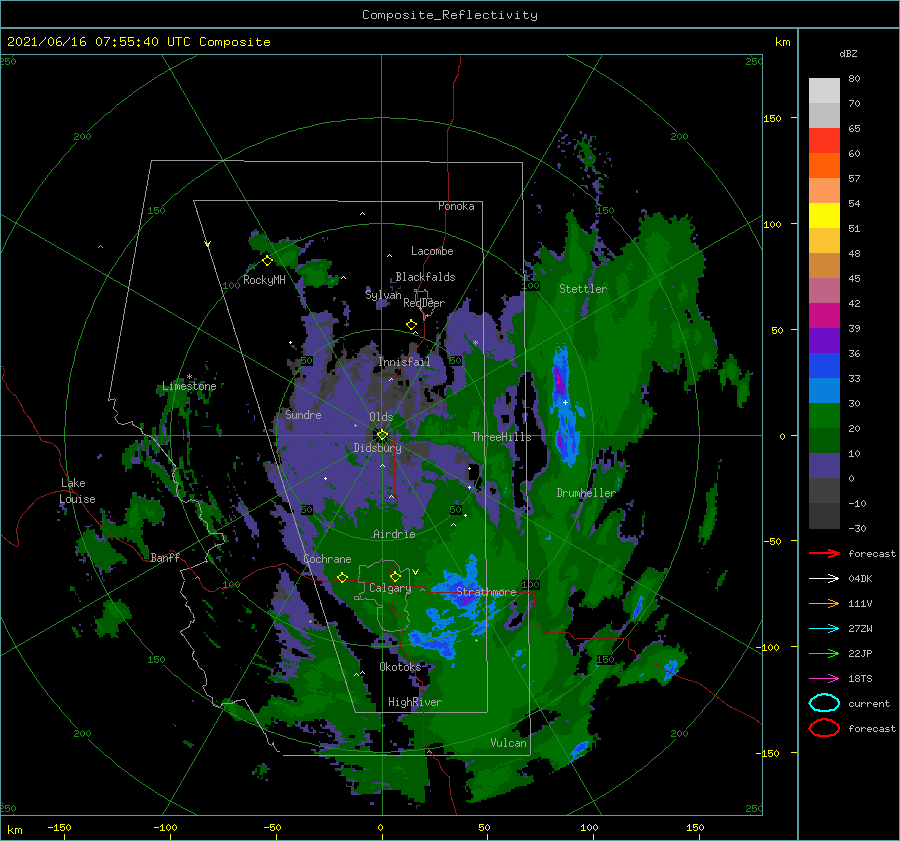900x841 pixels.
Task: Click the yellow station marker above Calgary
Action: pos(395,576)
